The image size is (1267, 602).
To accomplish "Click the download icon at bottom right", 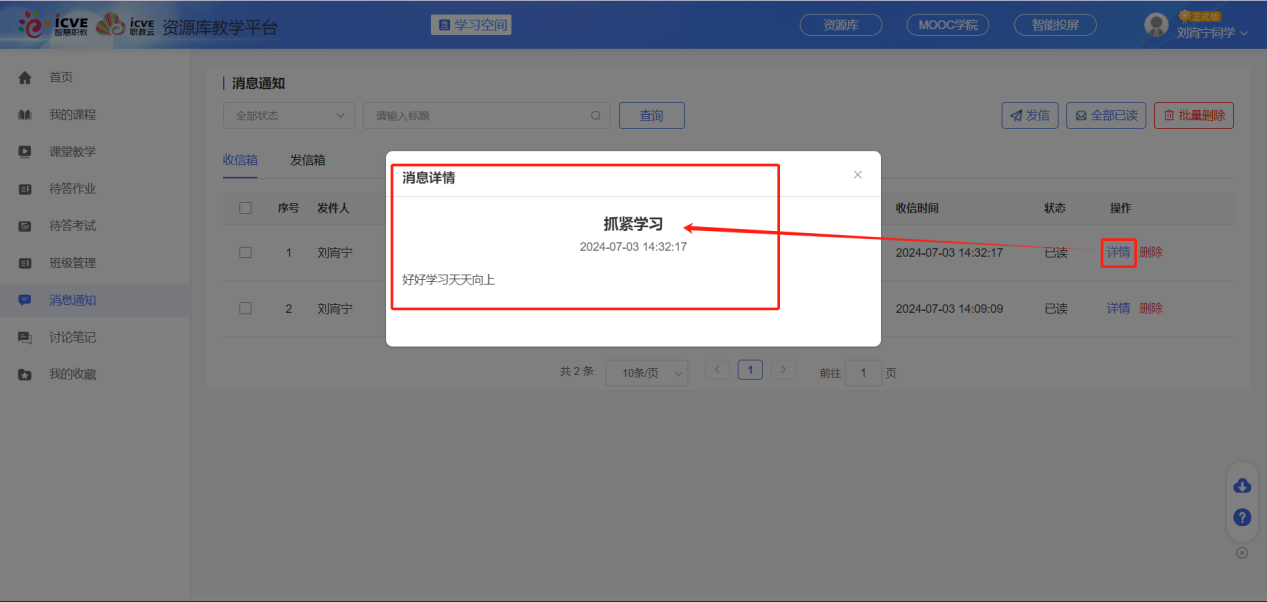I will (1241, 485).
